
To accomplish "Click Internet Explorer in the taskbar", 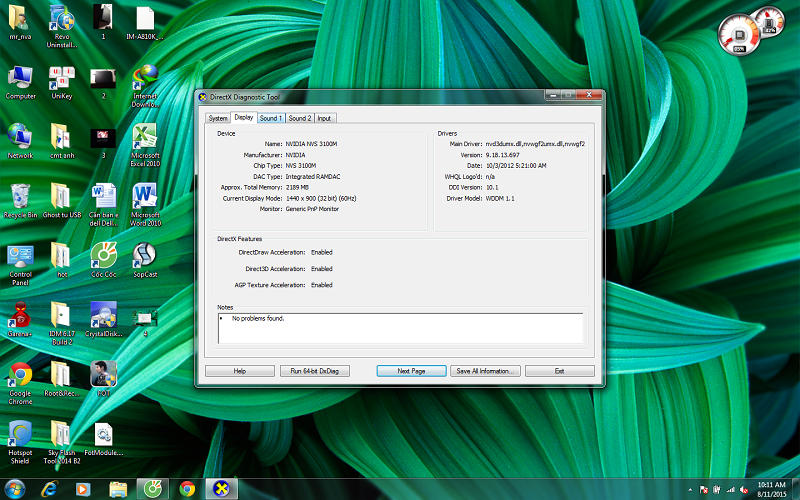I will click(x=49, y=488).
